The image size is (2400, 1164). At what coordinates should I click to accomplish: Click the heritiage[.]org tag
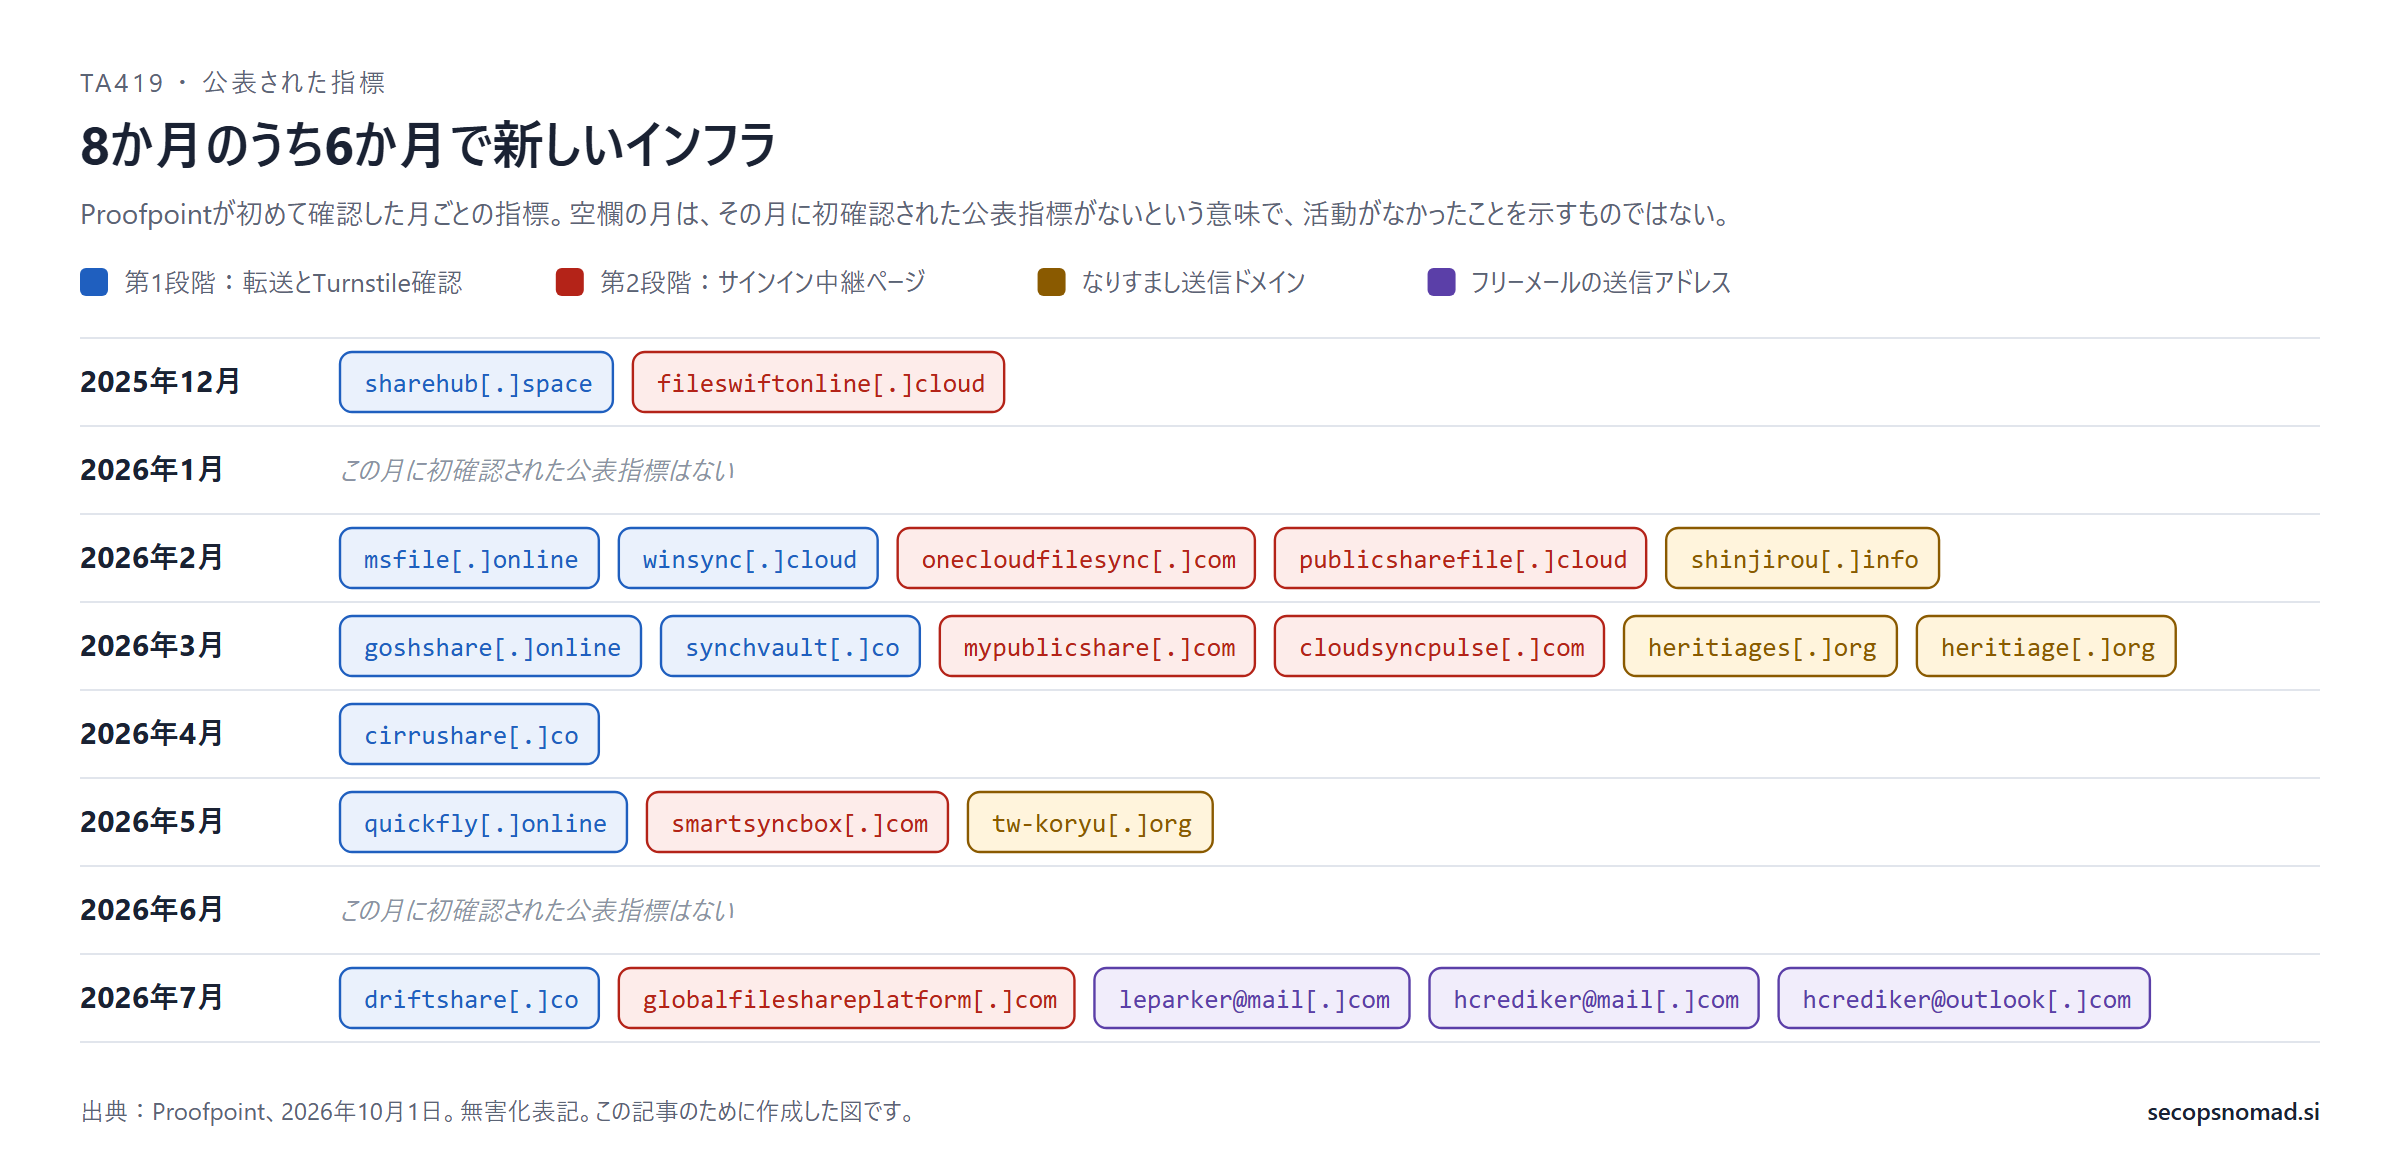pyautogui.click(x=2047, y=646)
